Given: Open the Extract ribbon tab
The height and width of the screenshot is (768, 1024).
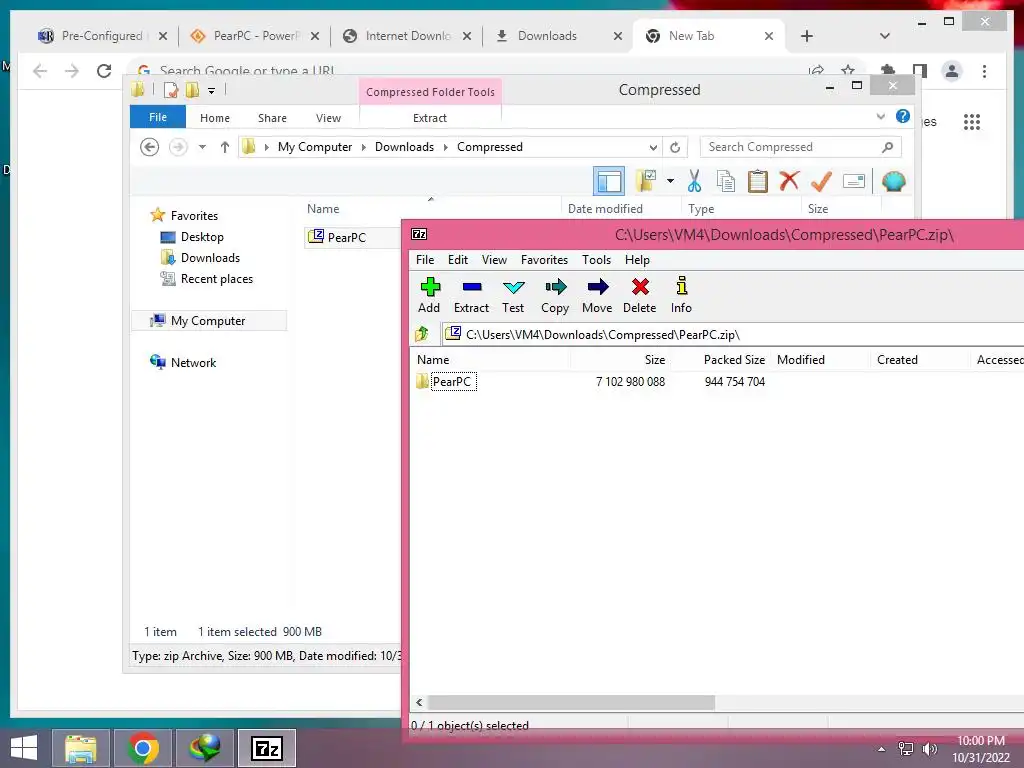Looking at the screenshot, I should point(430,118).
